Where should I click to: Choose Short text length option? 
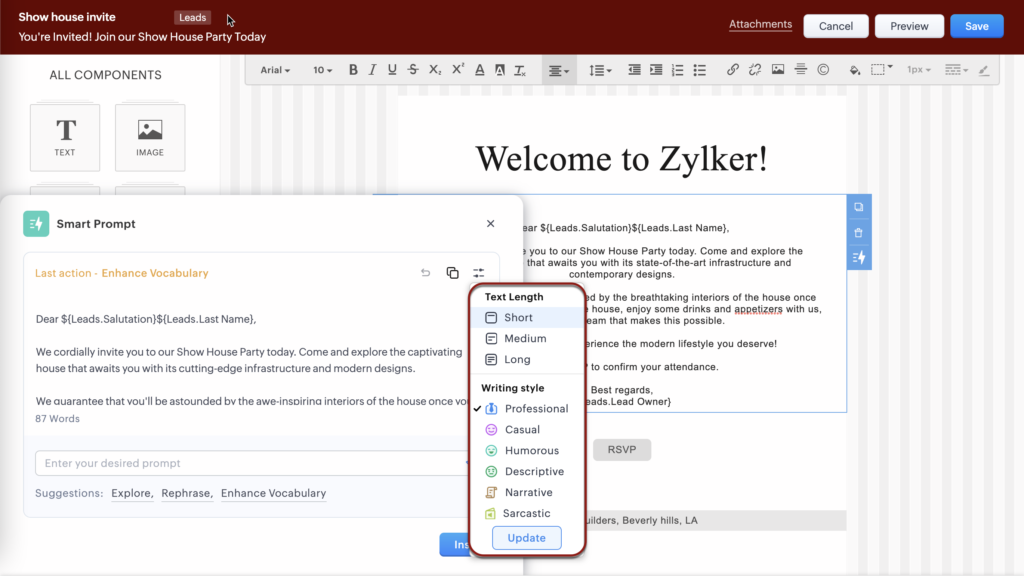click(518, 318)
